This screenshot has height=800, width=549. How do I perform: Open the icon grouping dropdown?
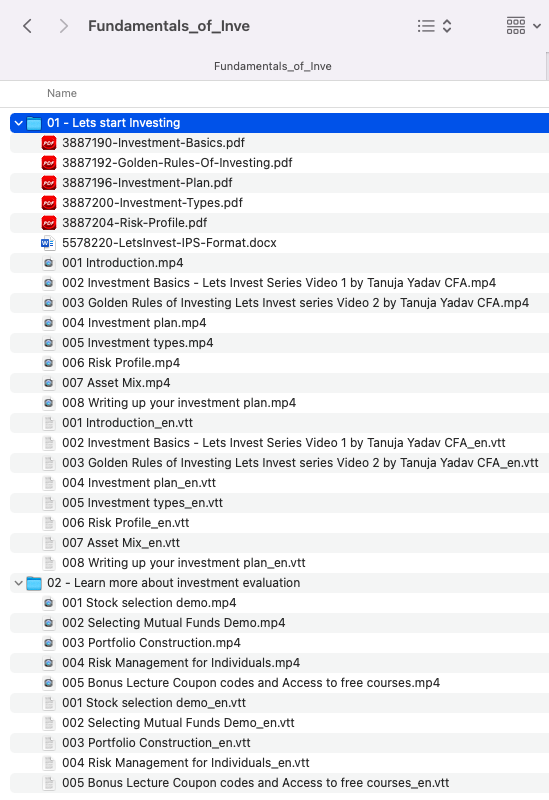click(x=523, y=26)
